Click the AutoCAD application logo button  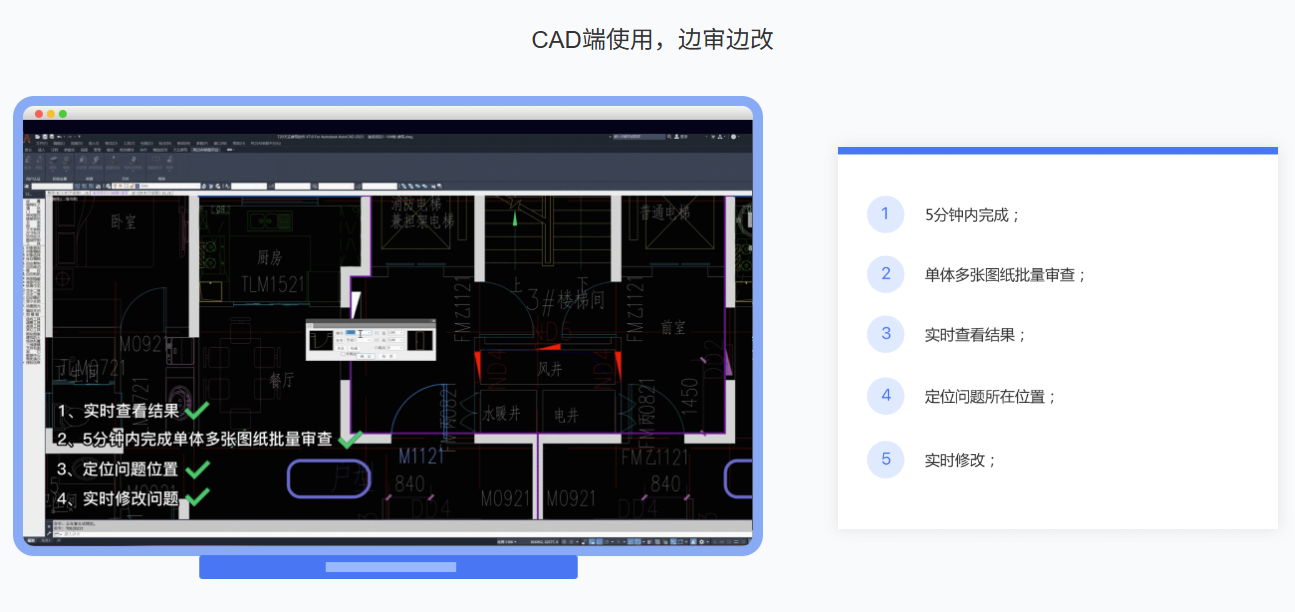tap(28, 136)
